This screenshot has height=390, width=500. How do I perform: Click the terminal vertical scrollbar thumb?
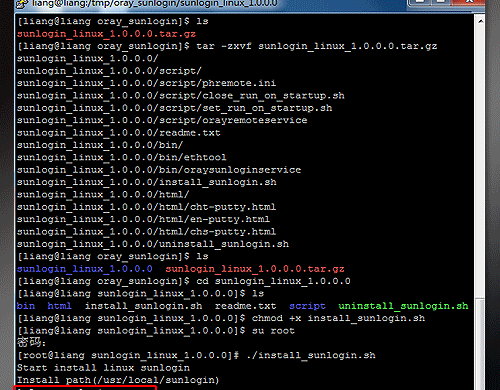[480, 345]
